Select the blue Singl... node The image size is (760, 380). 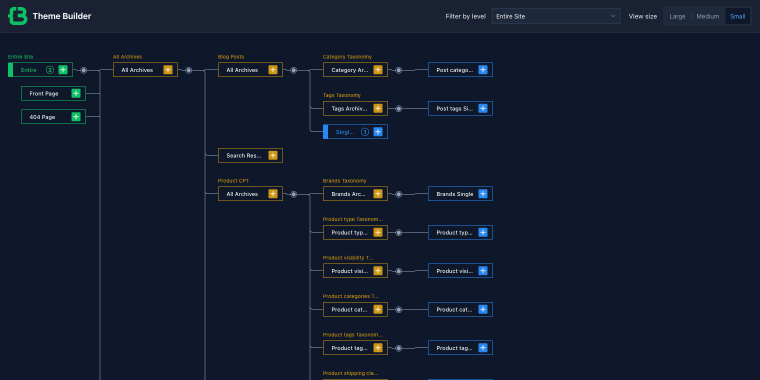point(355,132)
